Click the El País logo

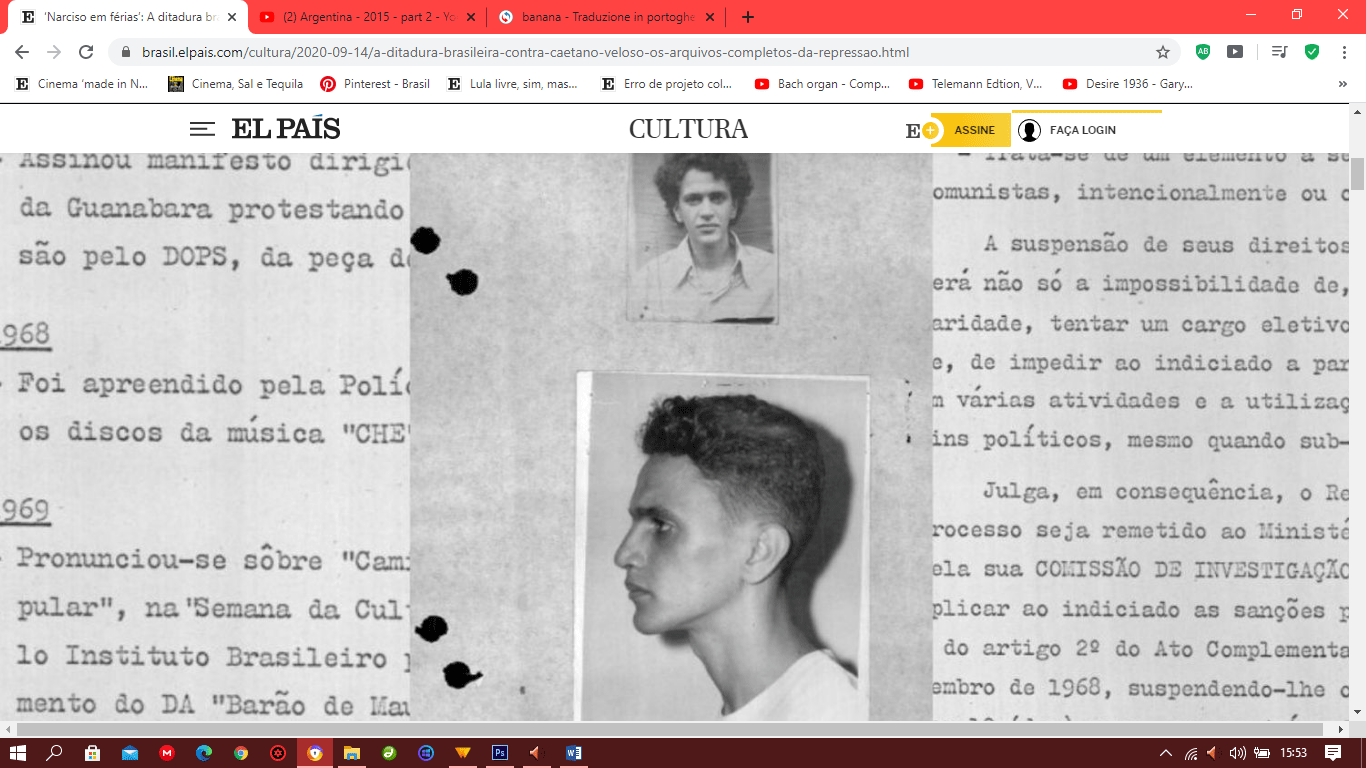click(286, 129)
